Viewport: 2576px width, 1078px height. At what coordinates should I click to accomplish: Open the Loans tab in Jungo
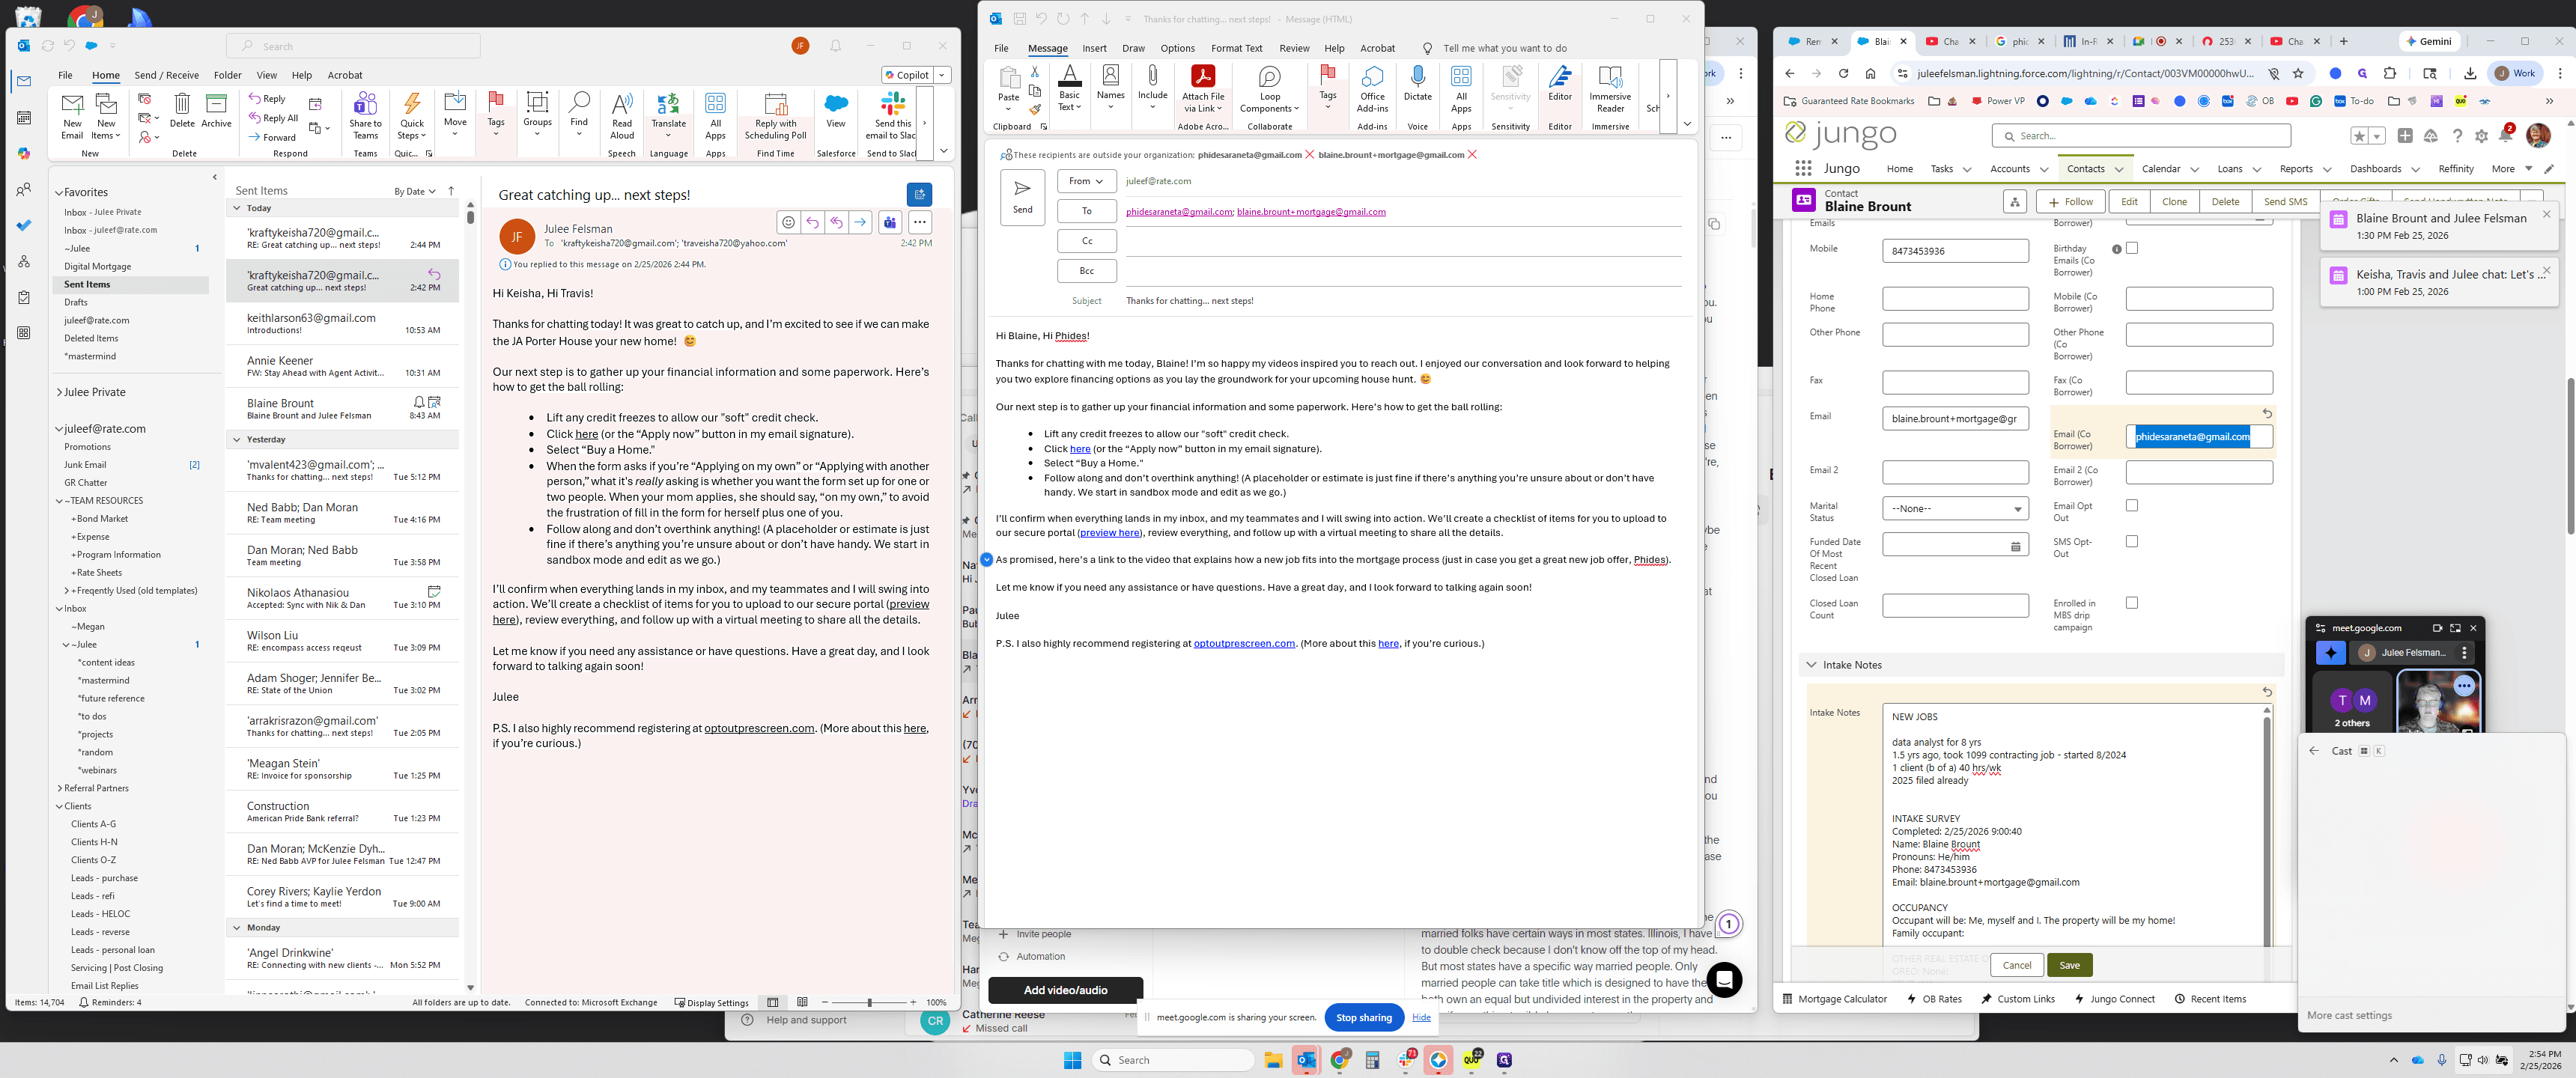tap(2229, 169)
